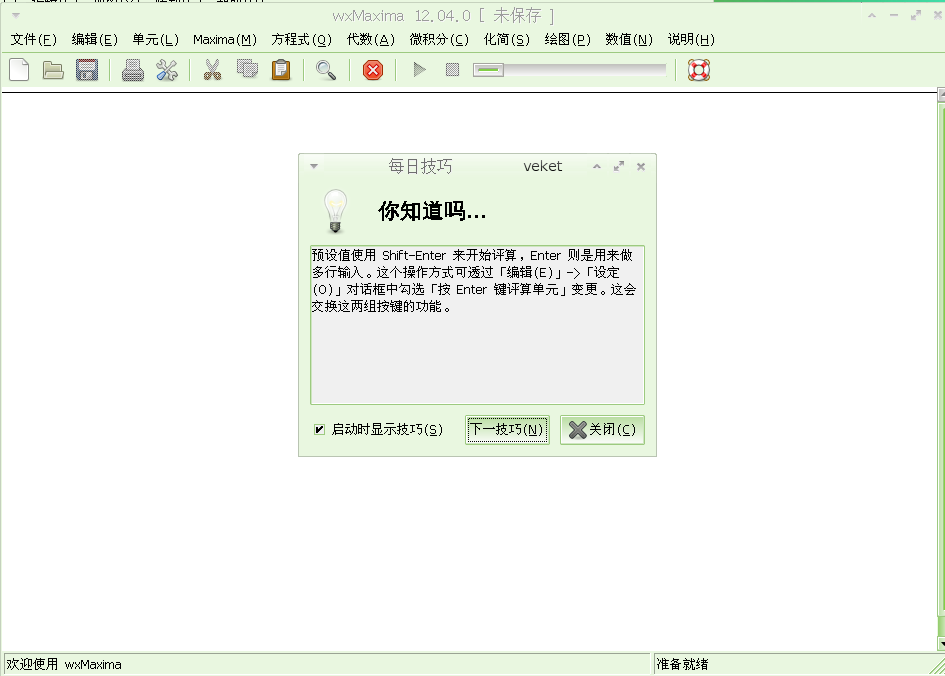The width and height of the screenshot is (945, 676).
Task: Open the 微积分(C) menu
Action: click(x=439, y=40)
